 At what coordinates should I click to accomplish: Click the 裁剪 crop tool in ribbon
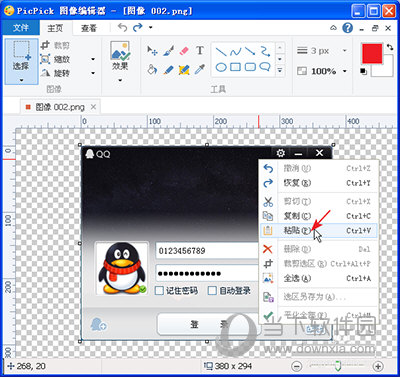55,45
